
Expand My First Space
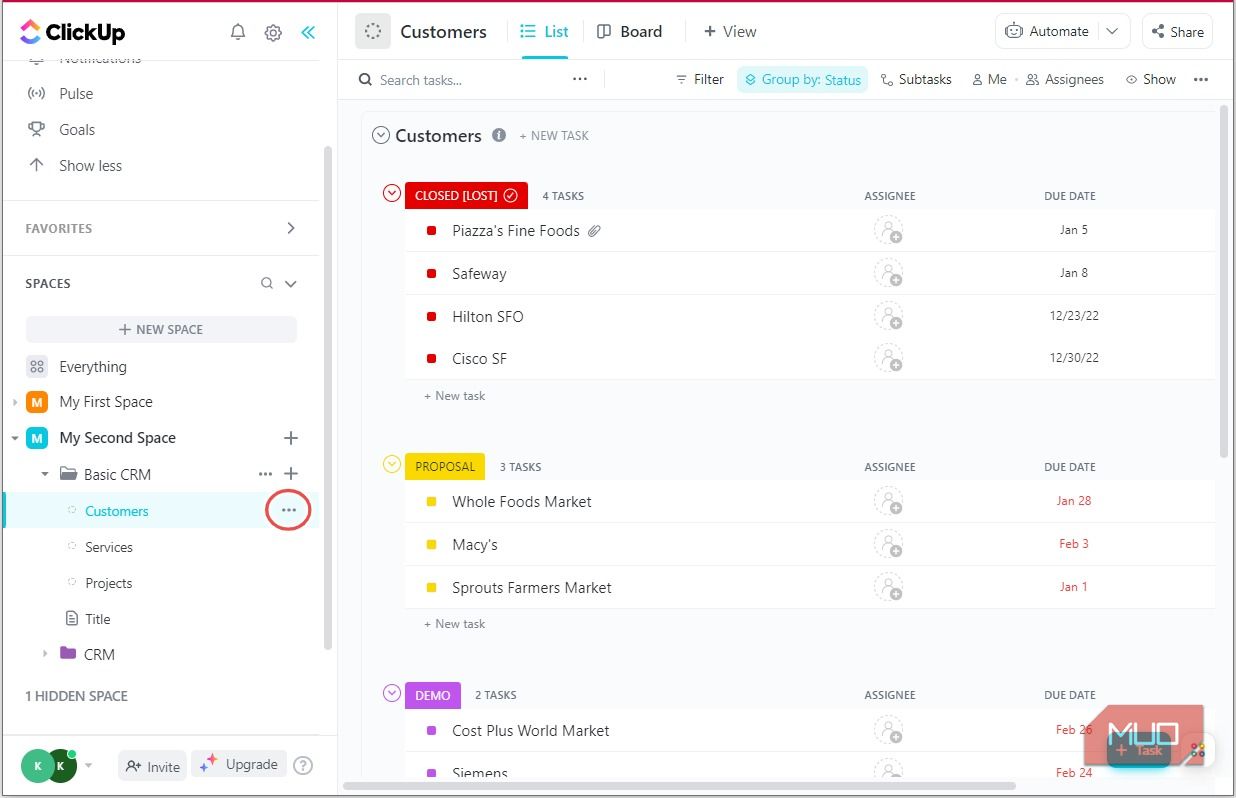14,402
